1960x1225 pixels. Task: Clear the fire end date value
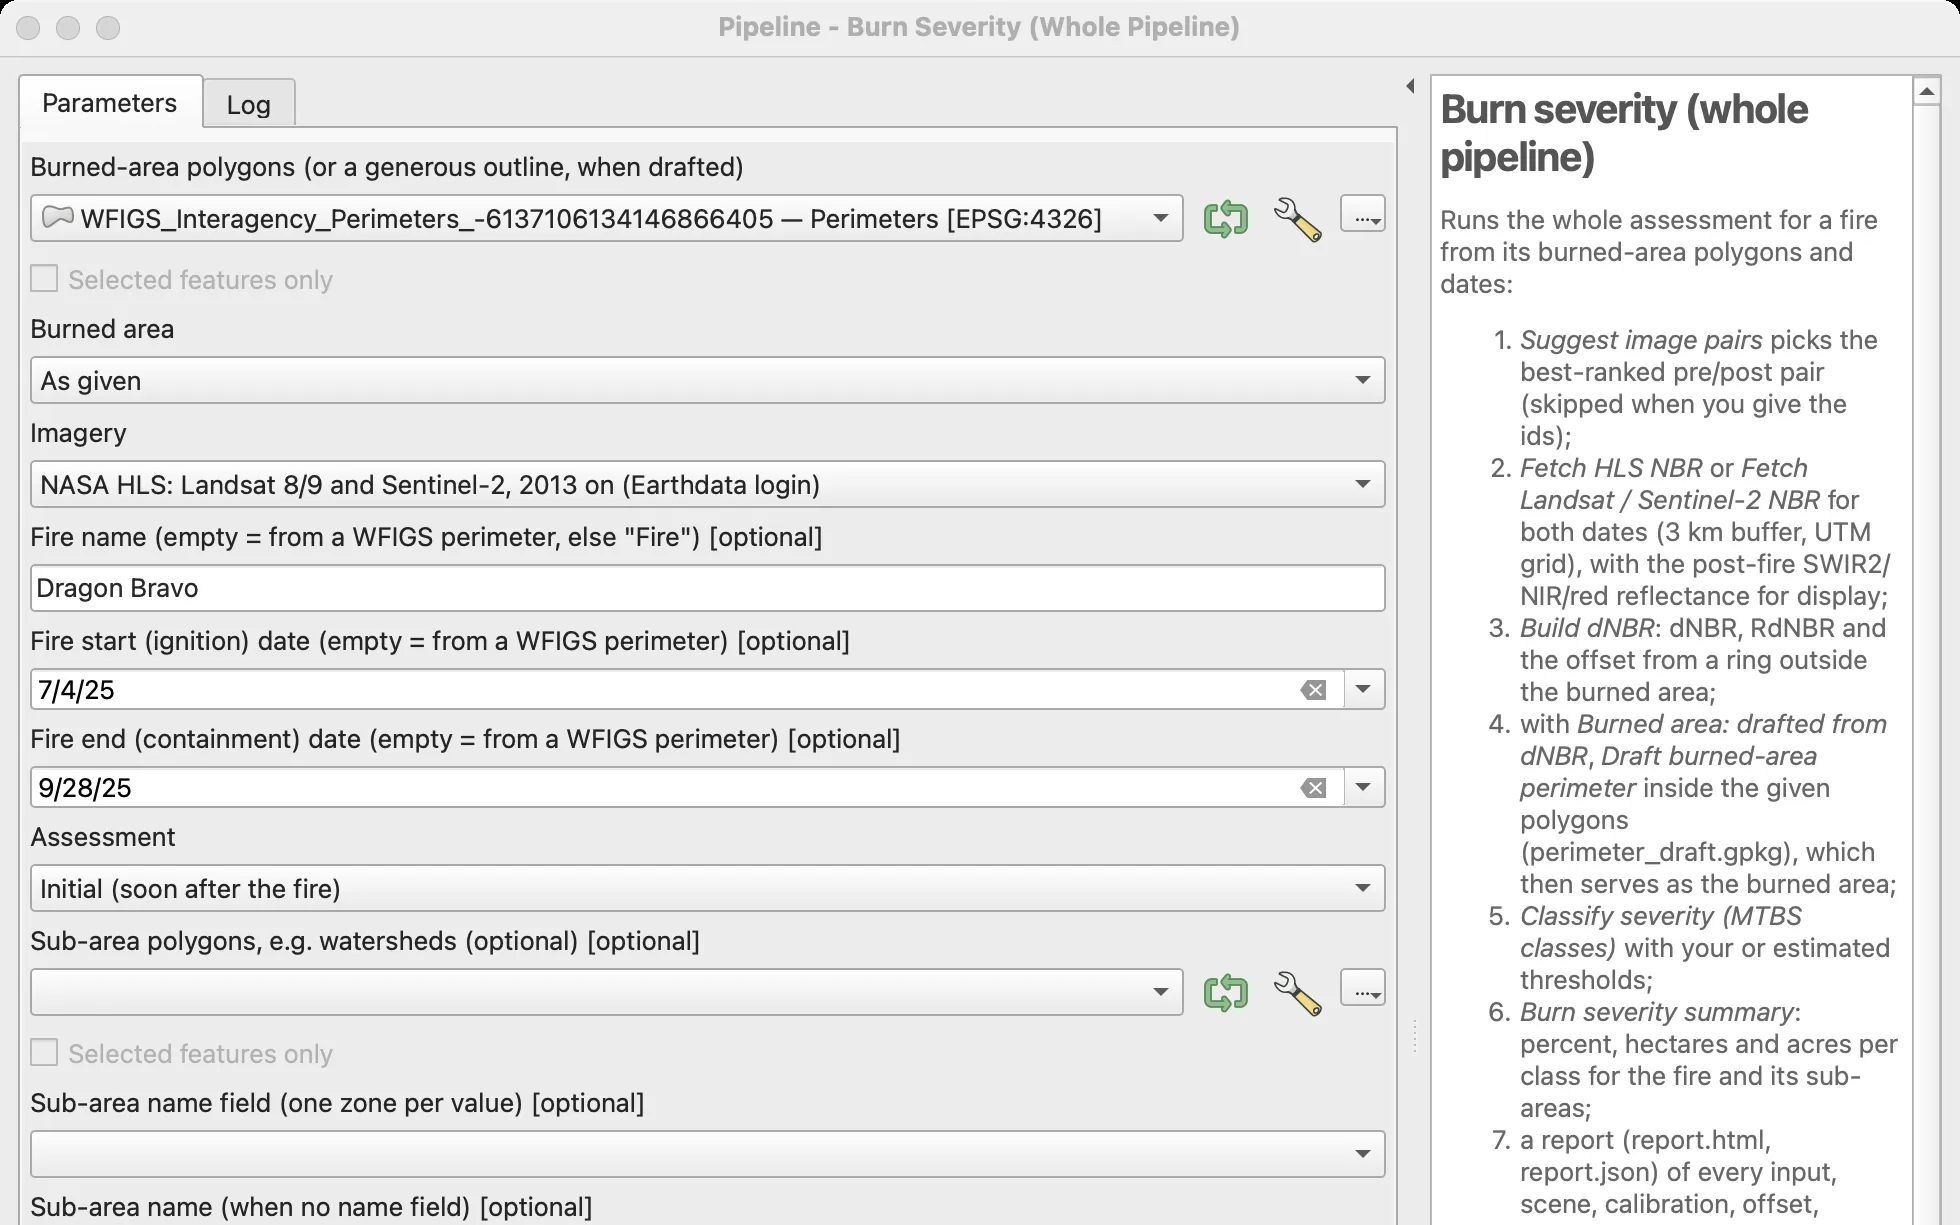click(1314, 788)
